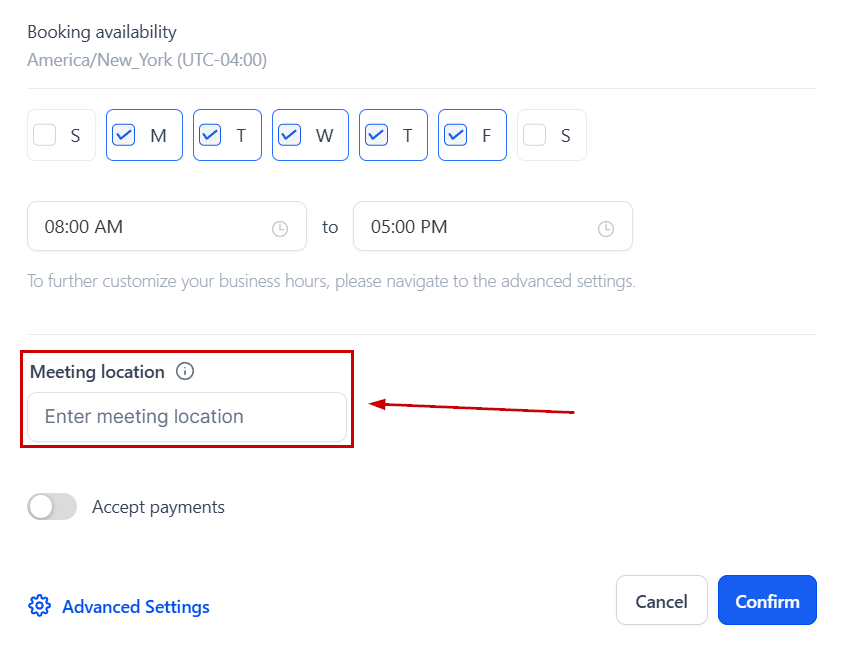Click the gear icon next to Advanced Settings
This screenshot has height=647, width=841.
pyautogui.click(x=39, y=606)
